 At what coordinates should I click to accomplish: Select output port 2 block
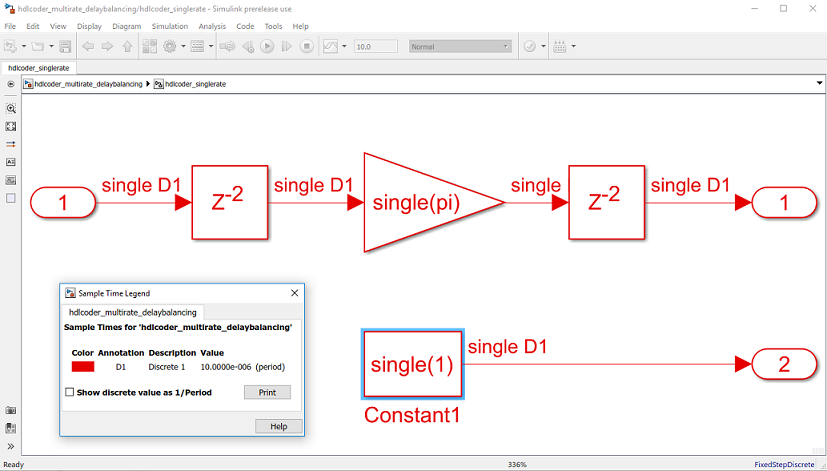tap(784, 364)
